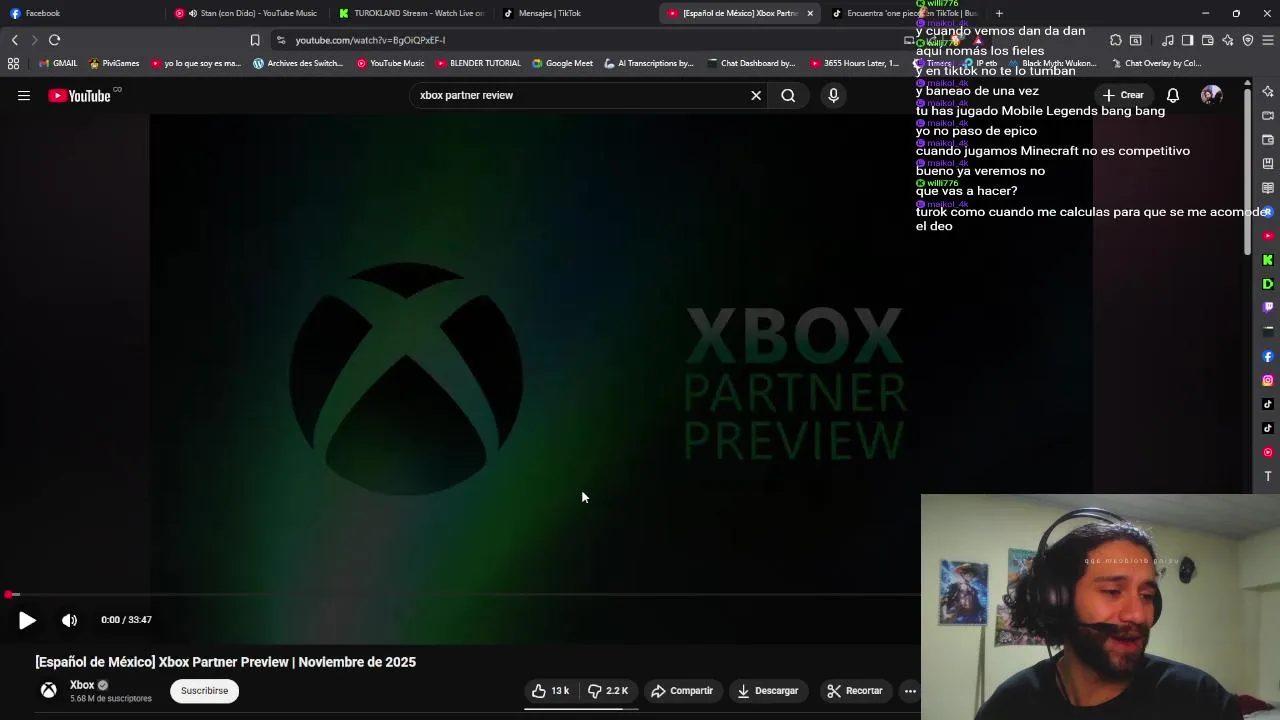Viewport: 1280px width, 720px height.
Task: Close the Xbox Partner Preview tab
Action: pyautogui.click(x=810, y=13)
